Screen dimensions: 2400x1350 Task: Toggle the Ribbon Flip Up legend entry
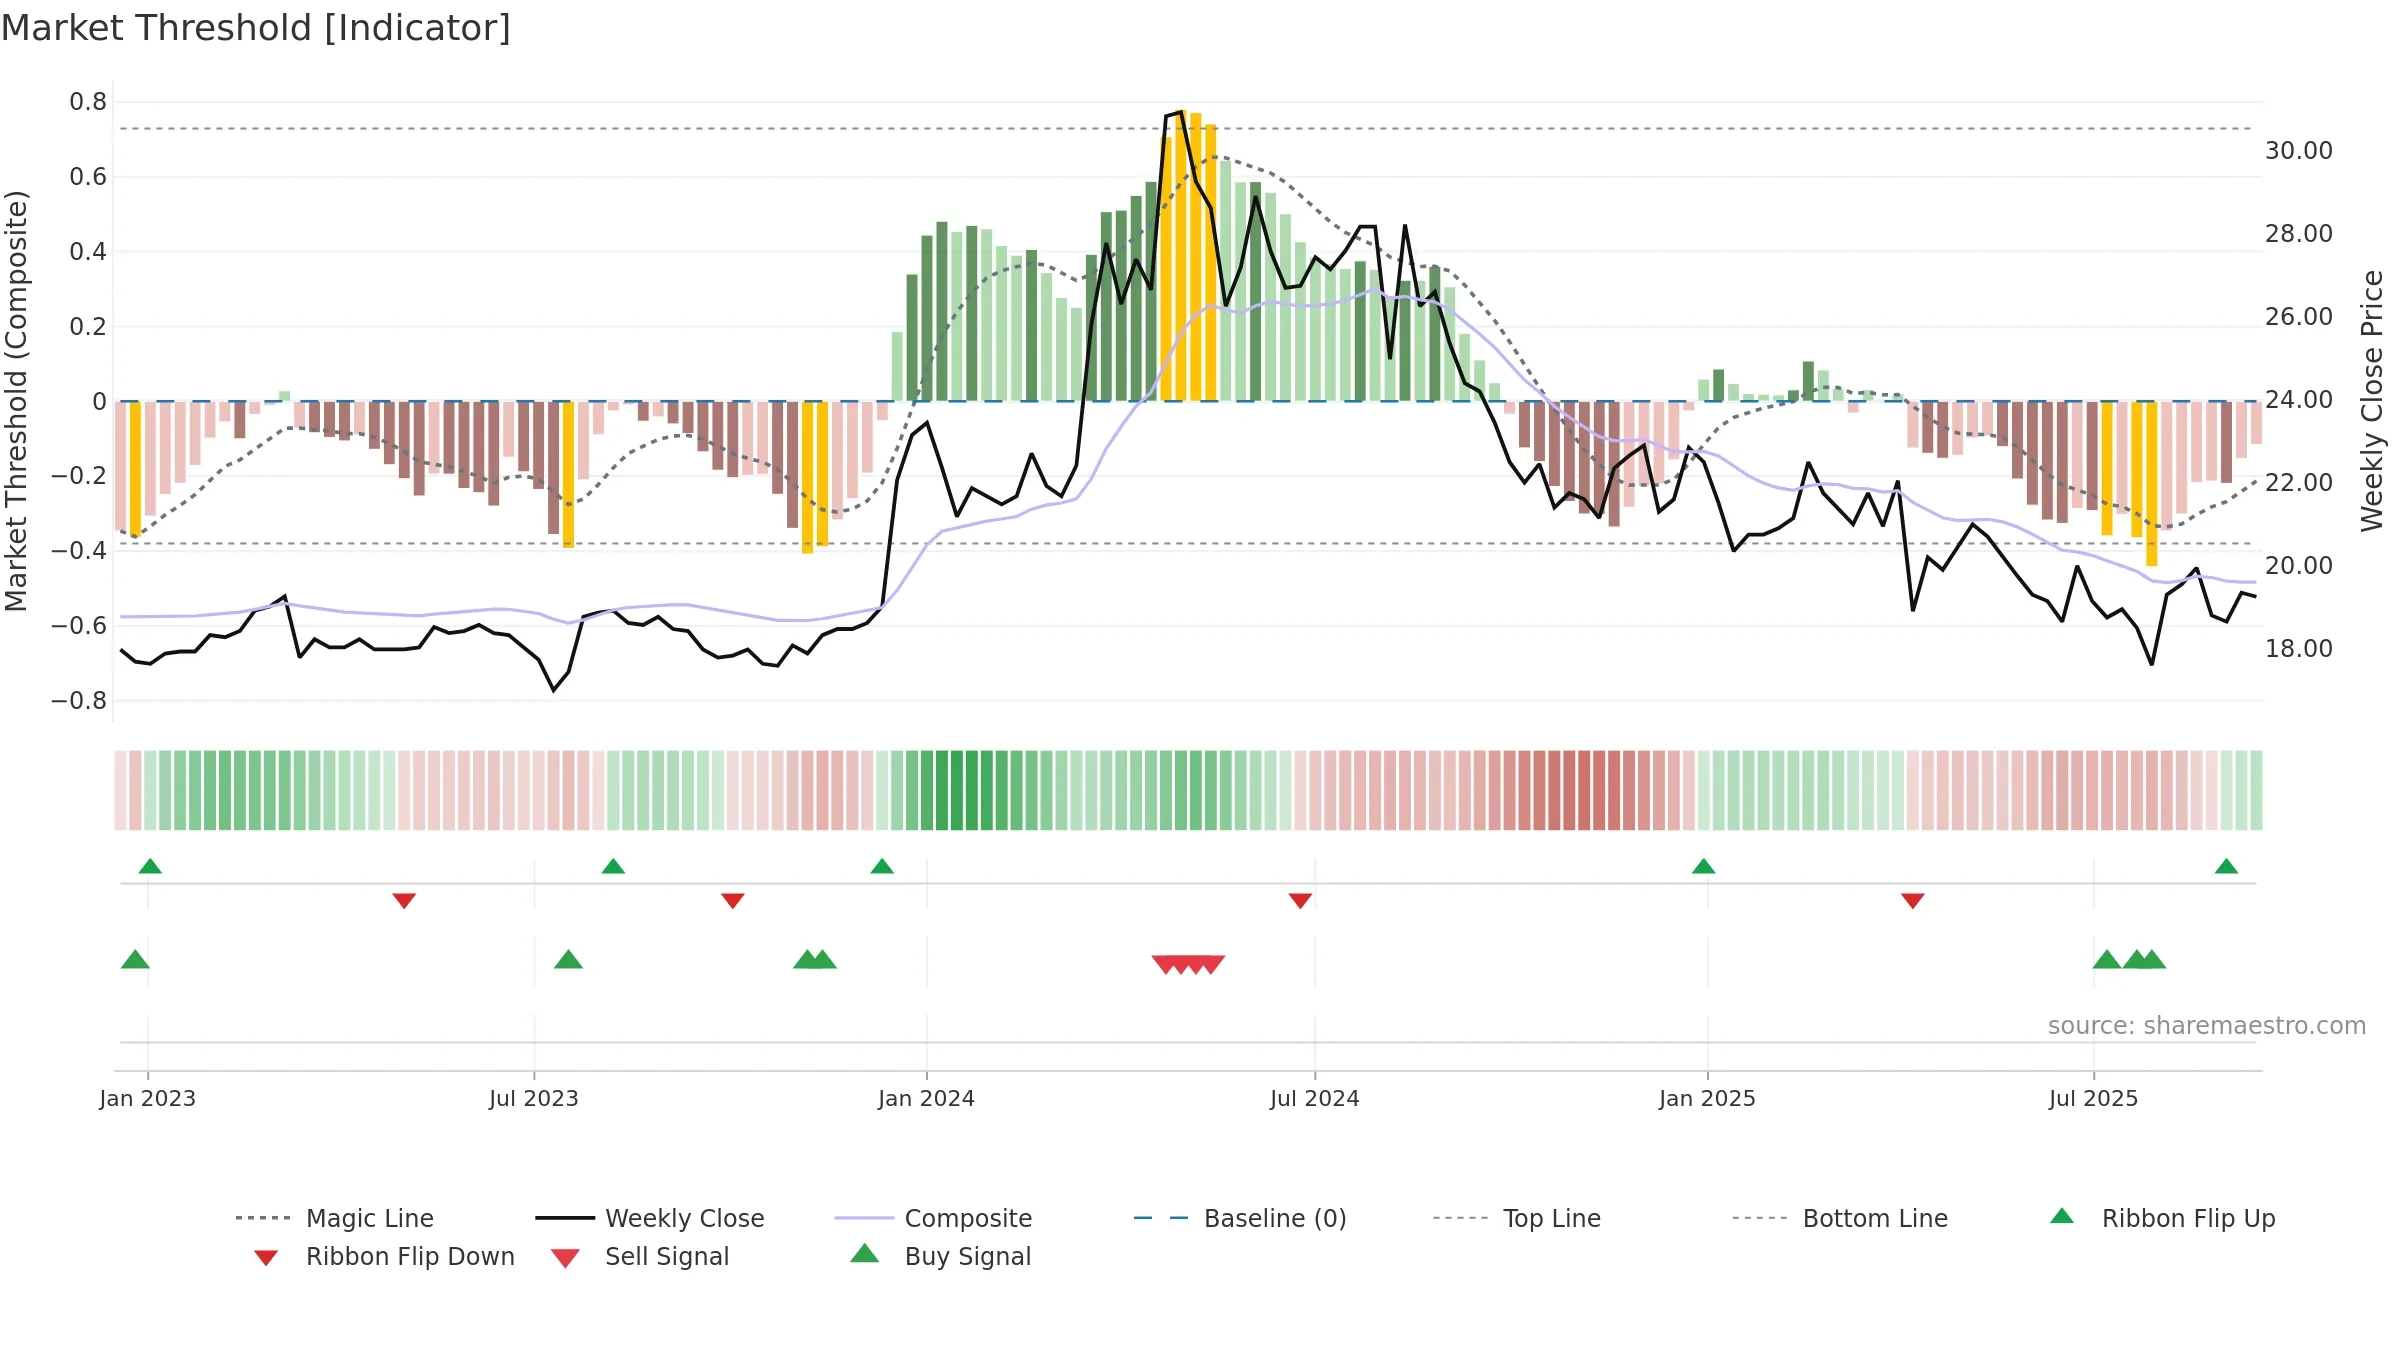[2162, 1218]
